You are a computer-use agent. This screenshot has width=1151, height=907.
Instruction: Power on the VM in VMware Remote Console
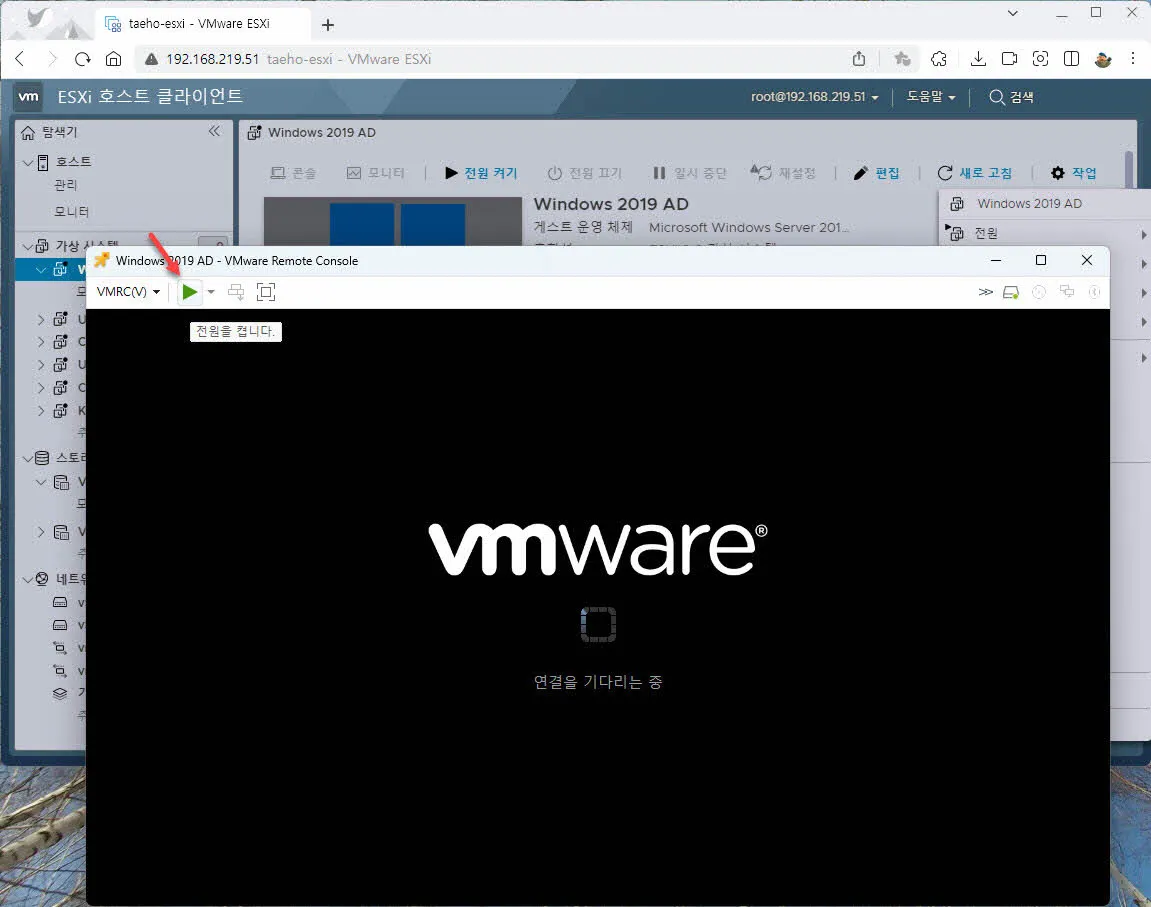click(190, 291)
